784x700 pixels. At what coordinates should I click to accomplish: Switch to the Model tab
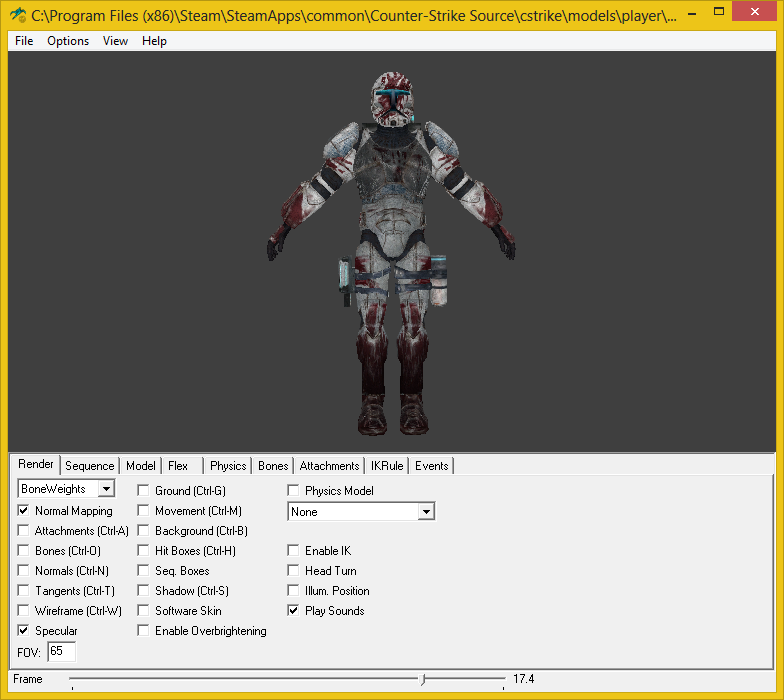pyautogui.click(x=140, y=466)
